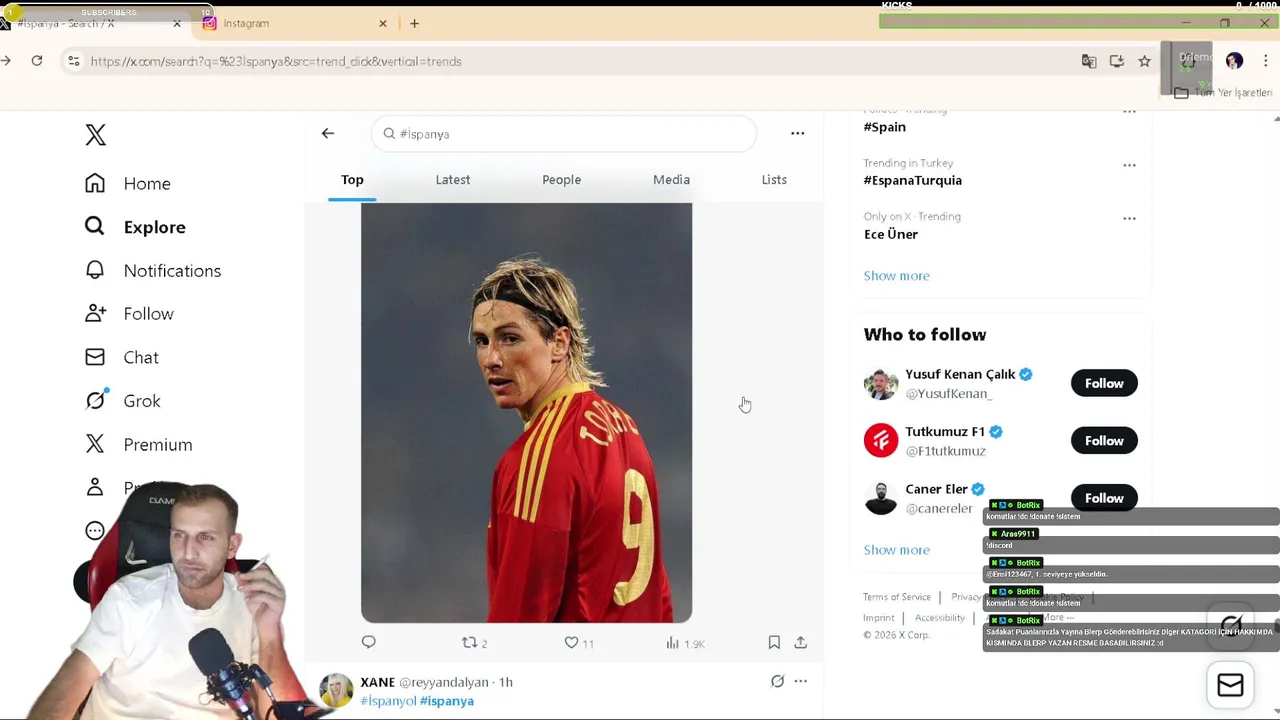Image resolution: width=1280 pixels, height=720 pixels.
Task: Follow Tutkumuz F1
Action: click(1104, 440)
